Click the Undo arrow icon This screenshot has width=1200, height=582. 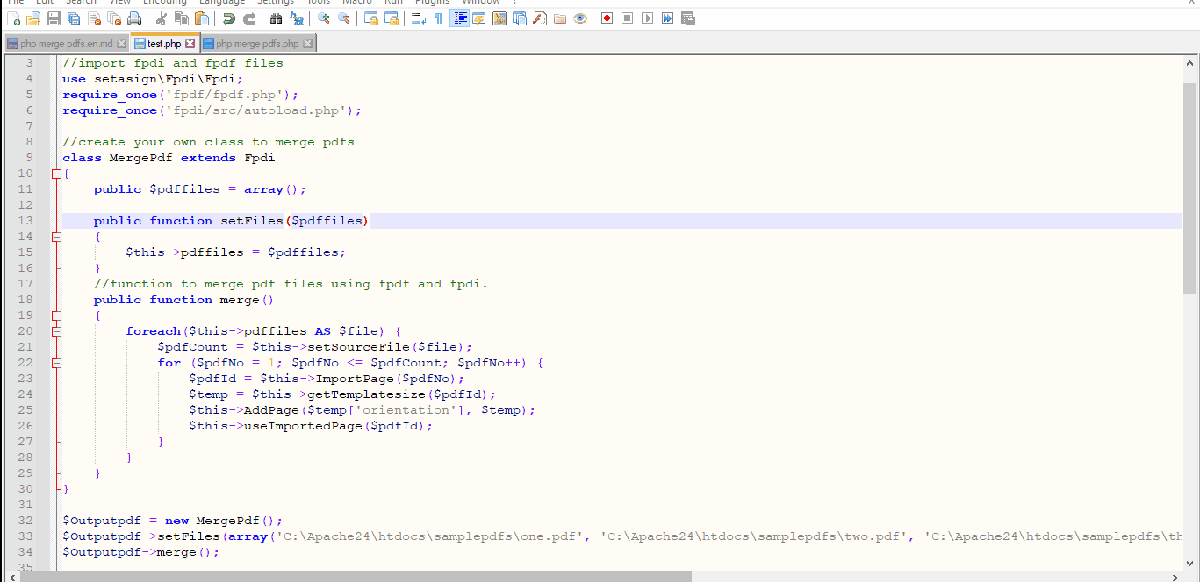pyautogui.click(x=227, y=17)
